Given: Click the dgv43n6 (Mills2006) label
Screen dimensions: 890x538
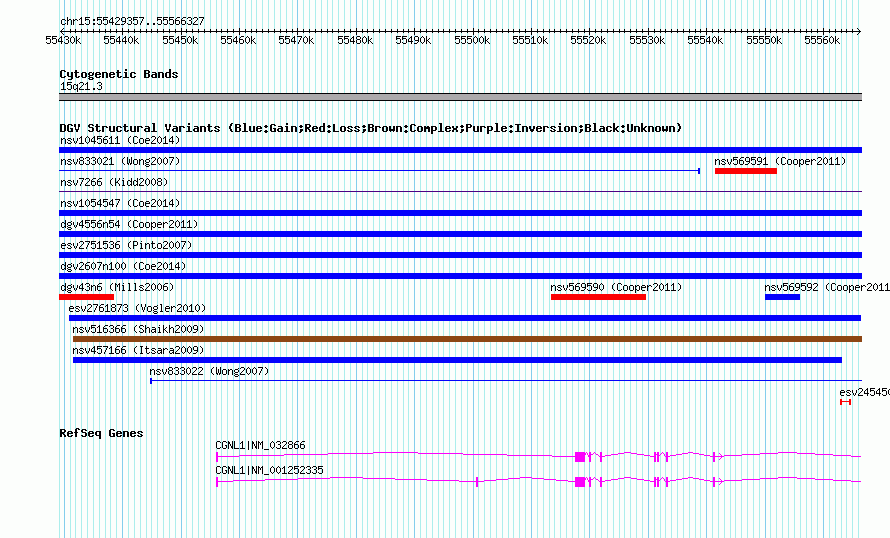Looking at the screenshot, I should tap(117, 287).
